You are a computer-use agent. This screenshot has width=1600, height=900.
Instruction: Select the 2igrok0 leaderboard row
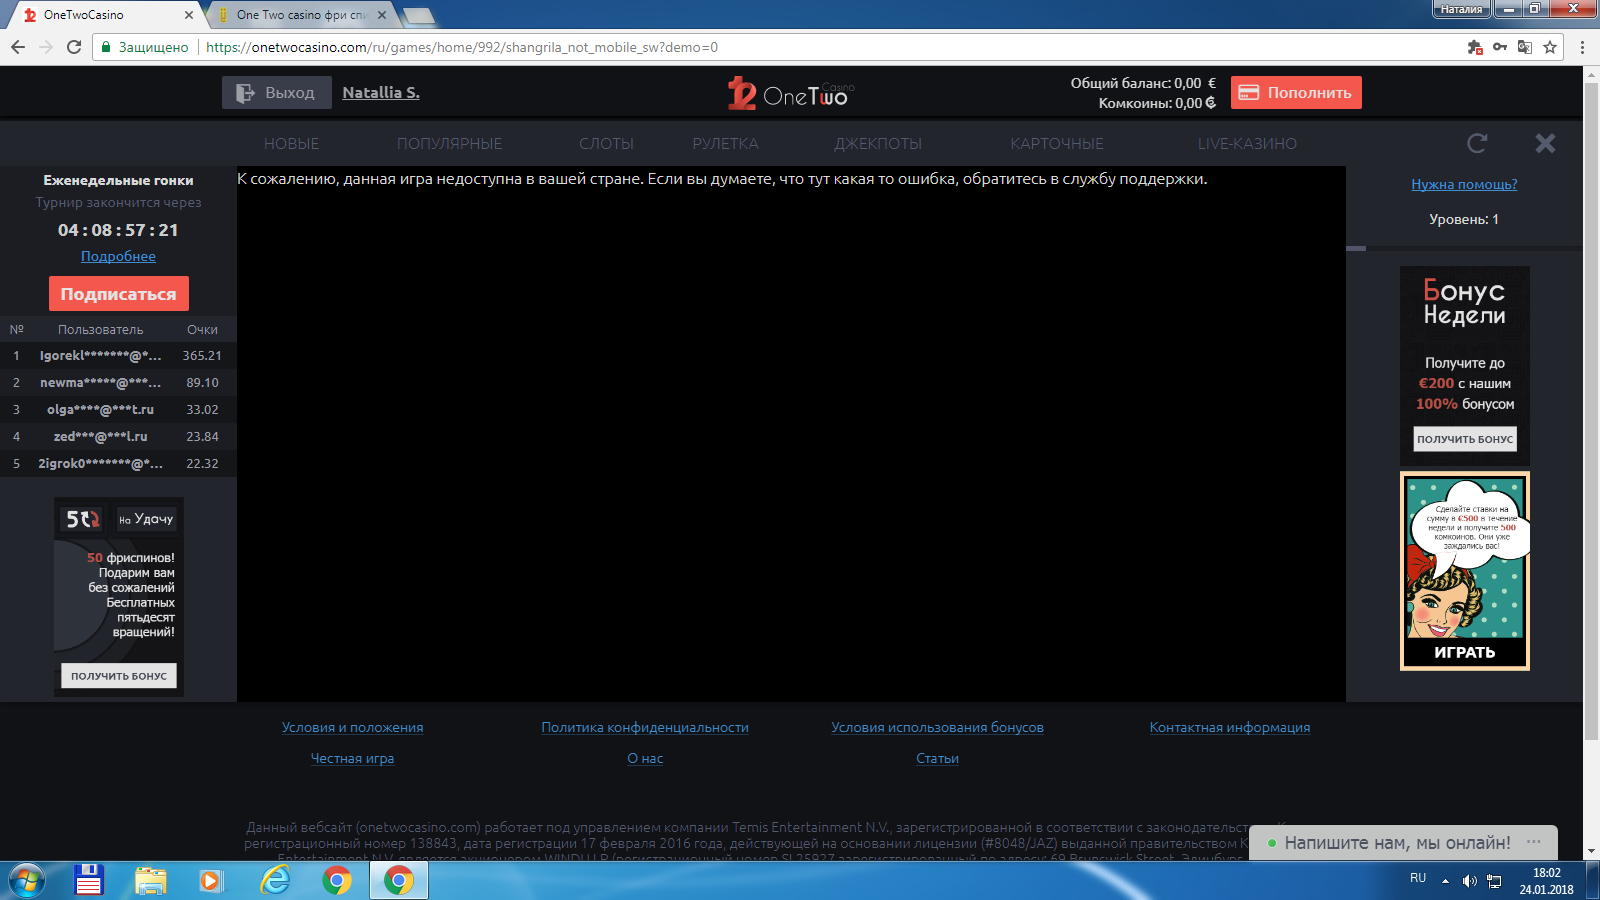pyautogui.click(x=118, y=463)
